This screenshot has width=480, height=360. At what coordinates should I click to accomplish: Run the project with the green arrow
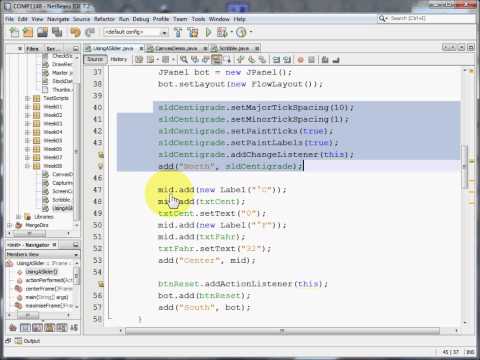point(208,32)
